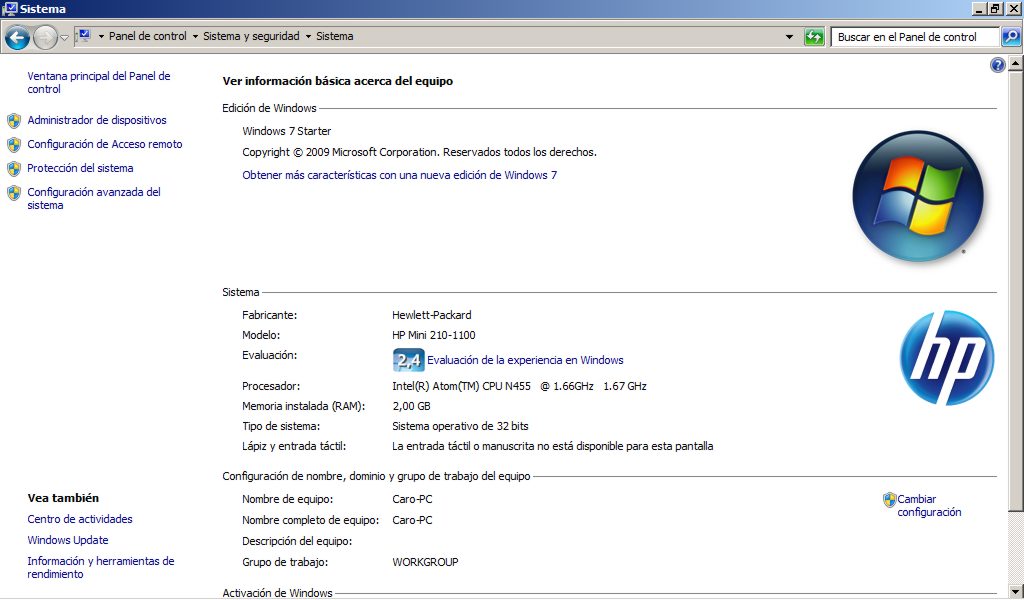1024x600 pixels.
Task: Click shield icon beside Administrador de dispositivos
Action: (14, 121)
